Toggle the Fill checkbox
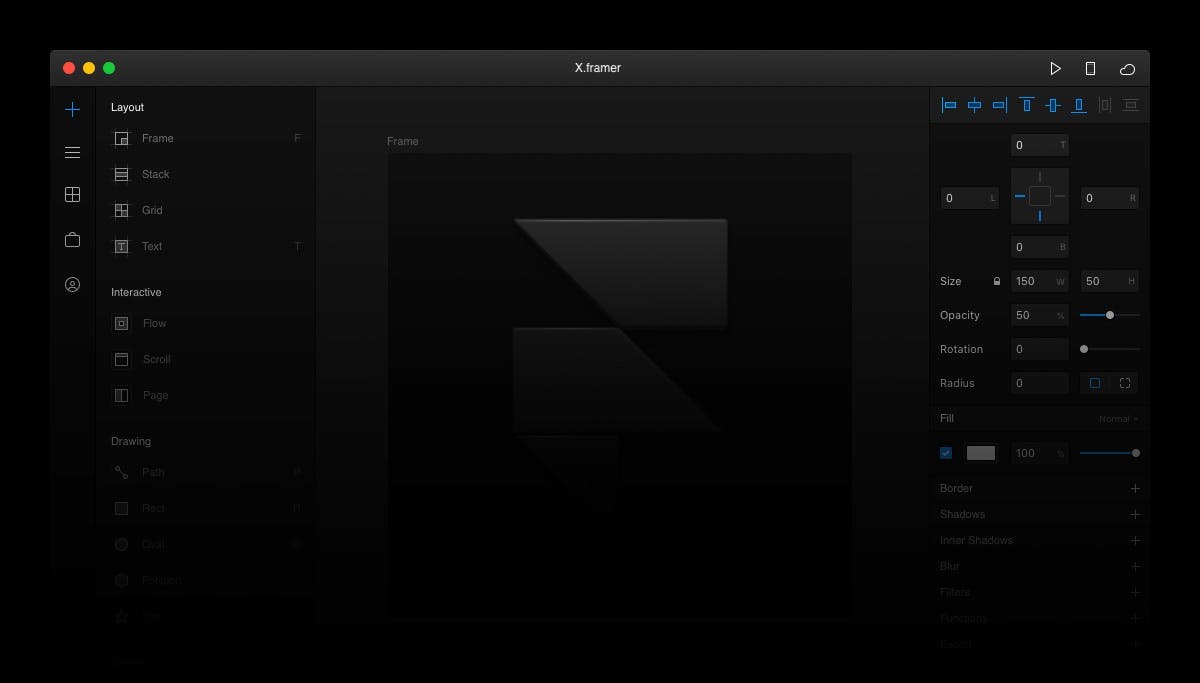 click(946, 453)
